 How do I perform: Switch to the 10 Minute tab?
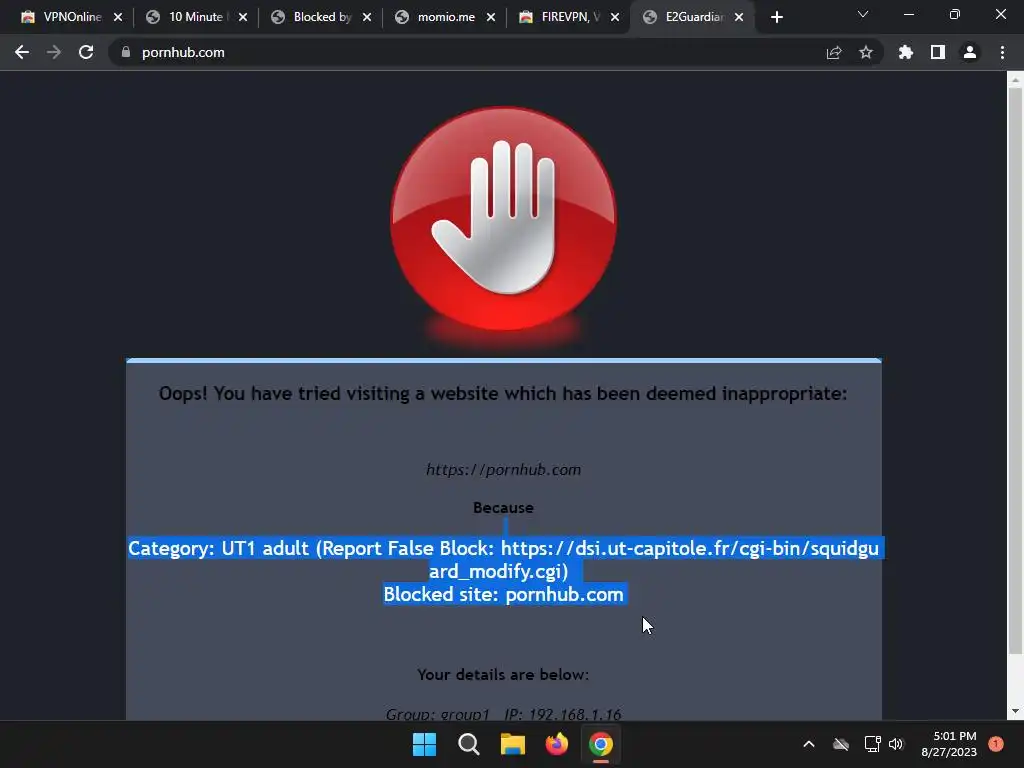[x=197, y=17]
